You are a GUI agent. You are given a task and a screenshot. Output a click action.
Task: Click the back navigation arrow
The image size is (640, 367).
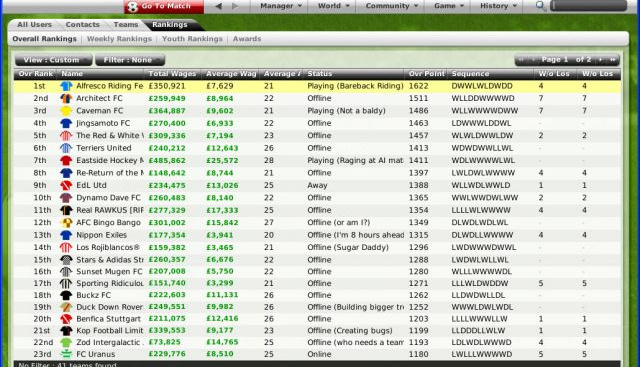tap(219, 6)
